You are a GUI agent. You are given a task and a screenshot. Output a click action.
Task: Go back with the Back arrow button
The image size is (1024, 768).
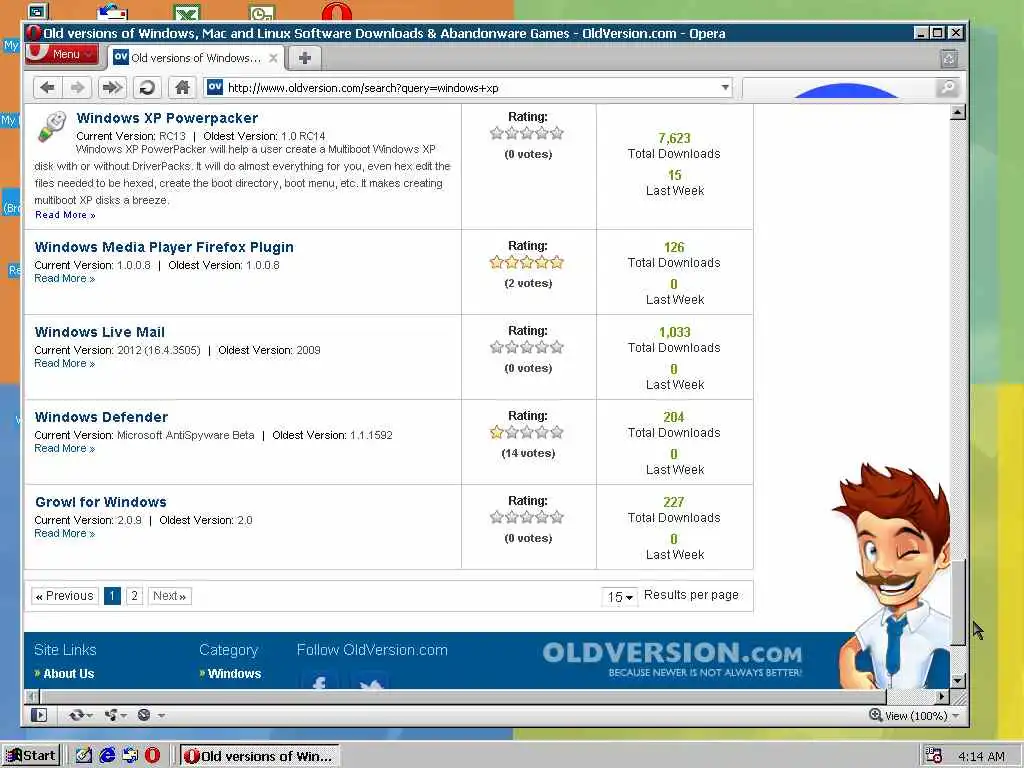coord(48,88)
